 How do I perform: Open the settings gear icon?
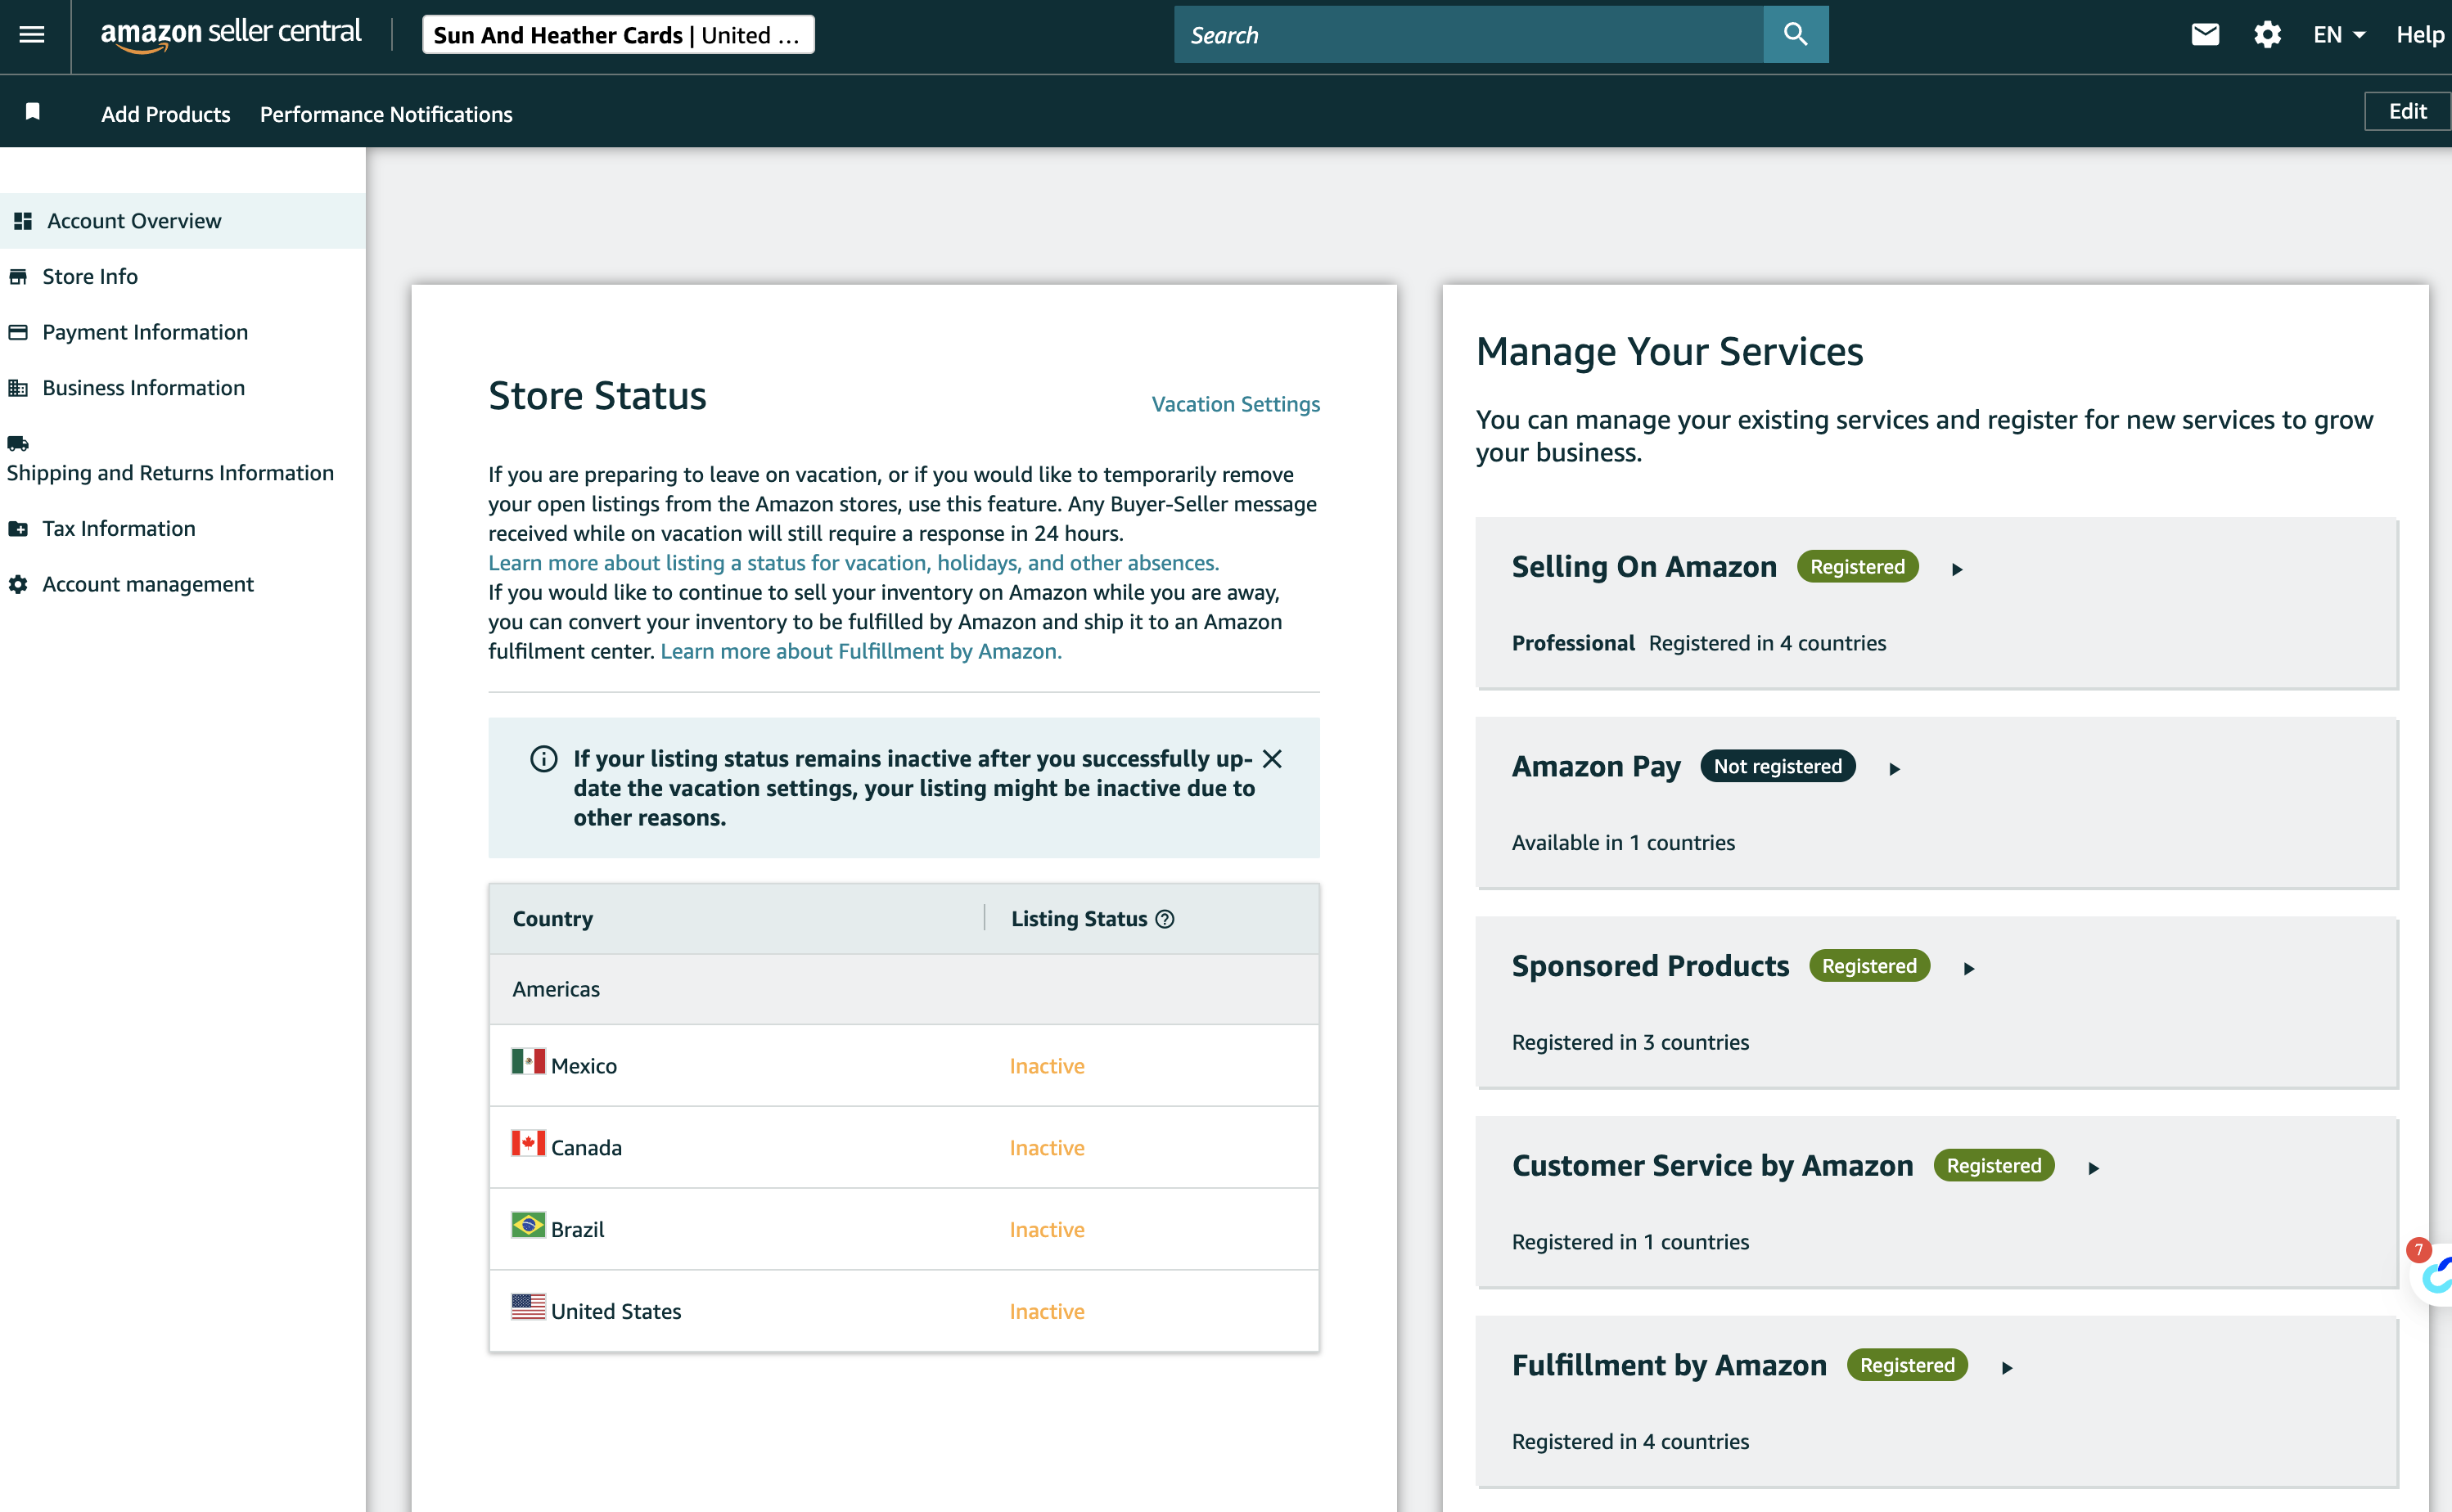(x=2267, y=35)
